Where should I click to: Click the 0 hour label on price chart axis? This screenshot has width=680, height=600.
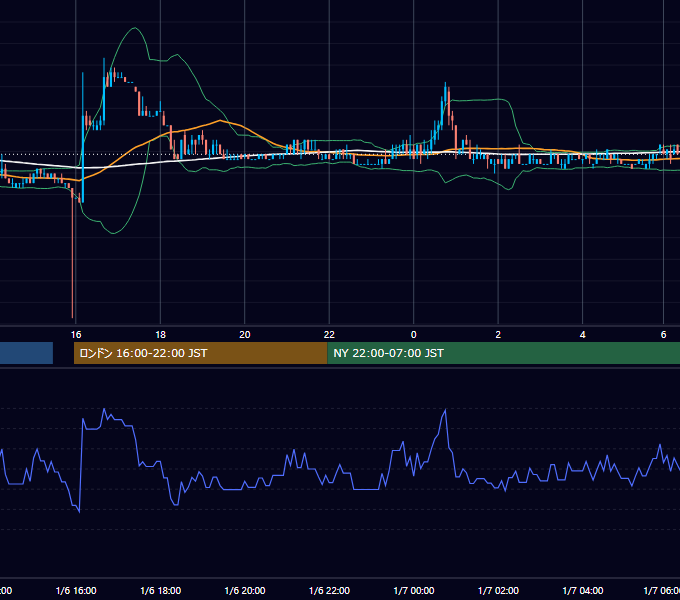[x=414, y=335]
